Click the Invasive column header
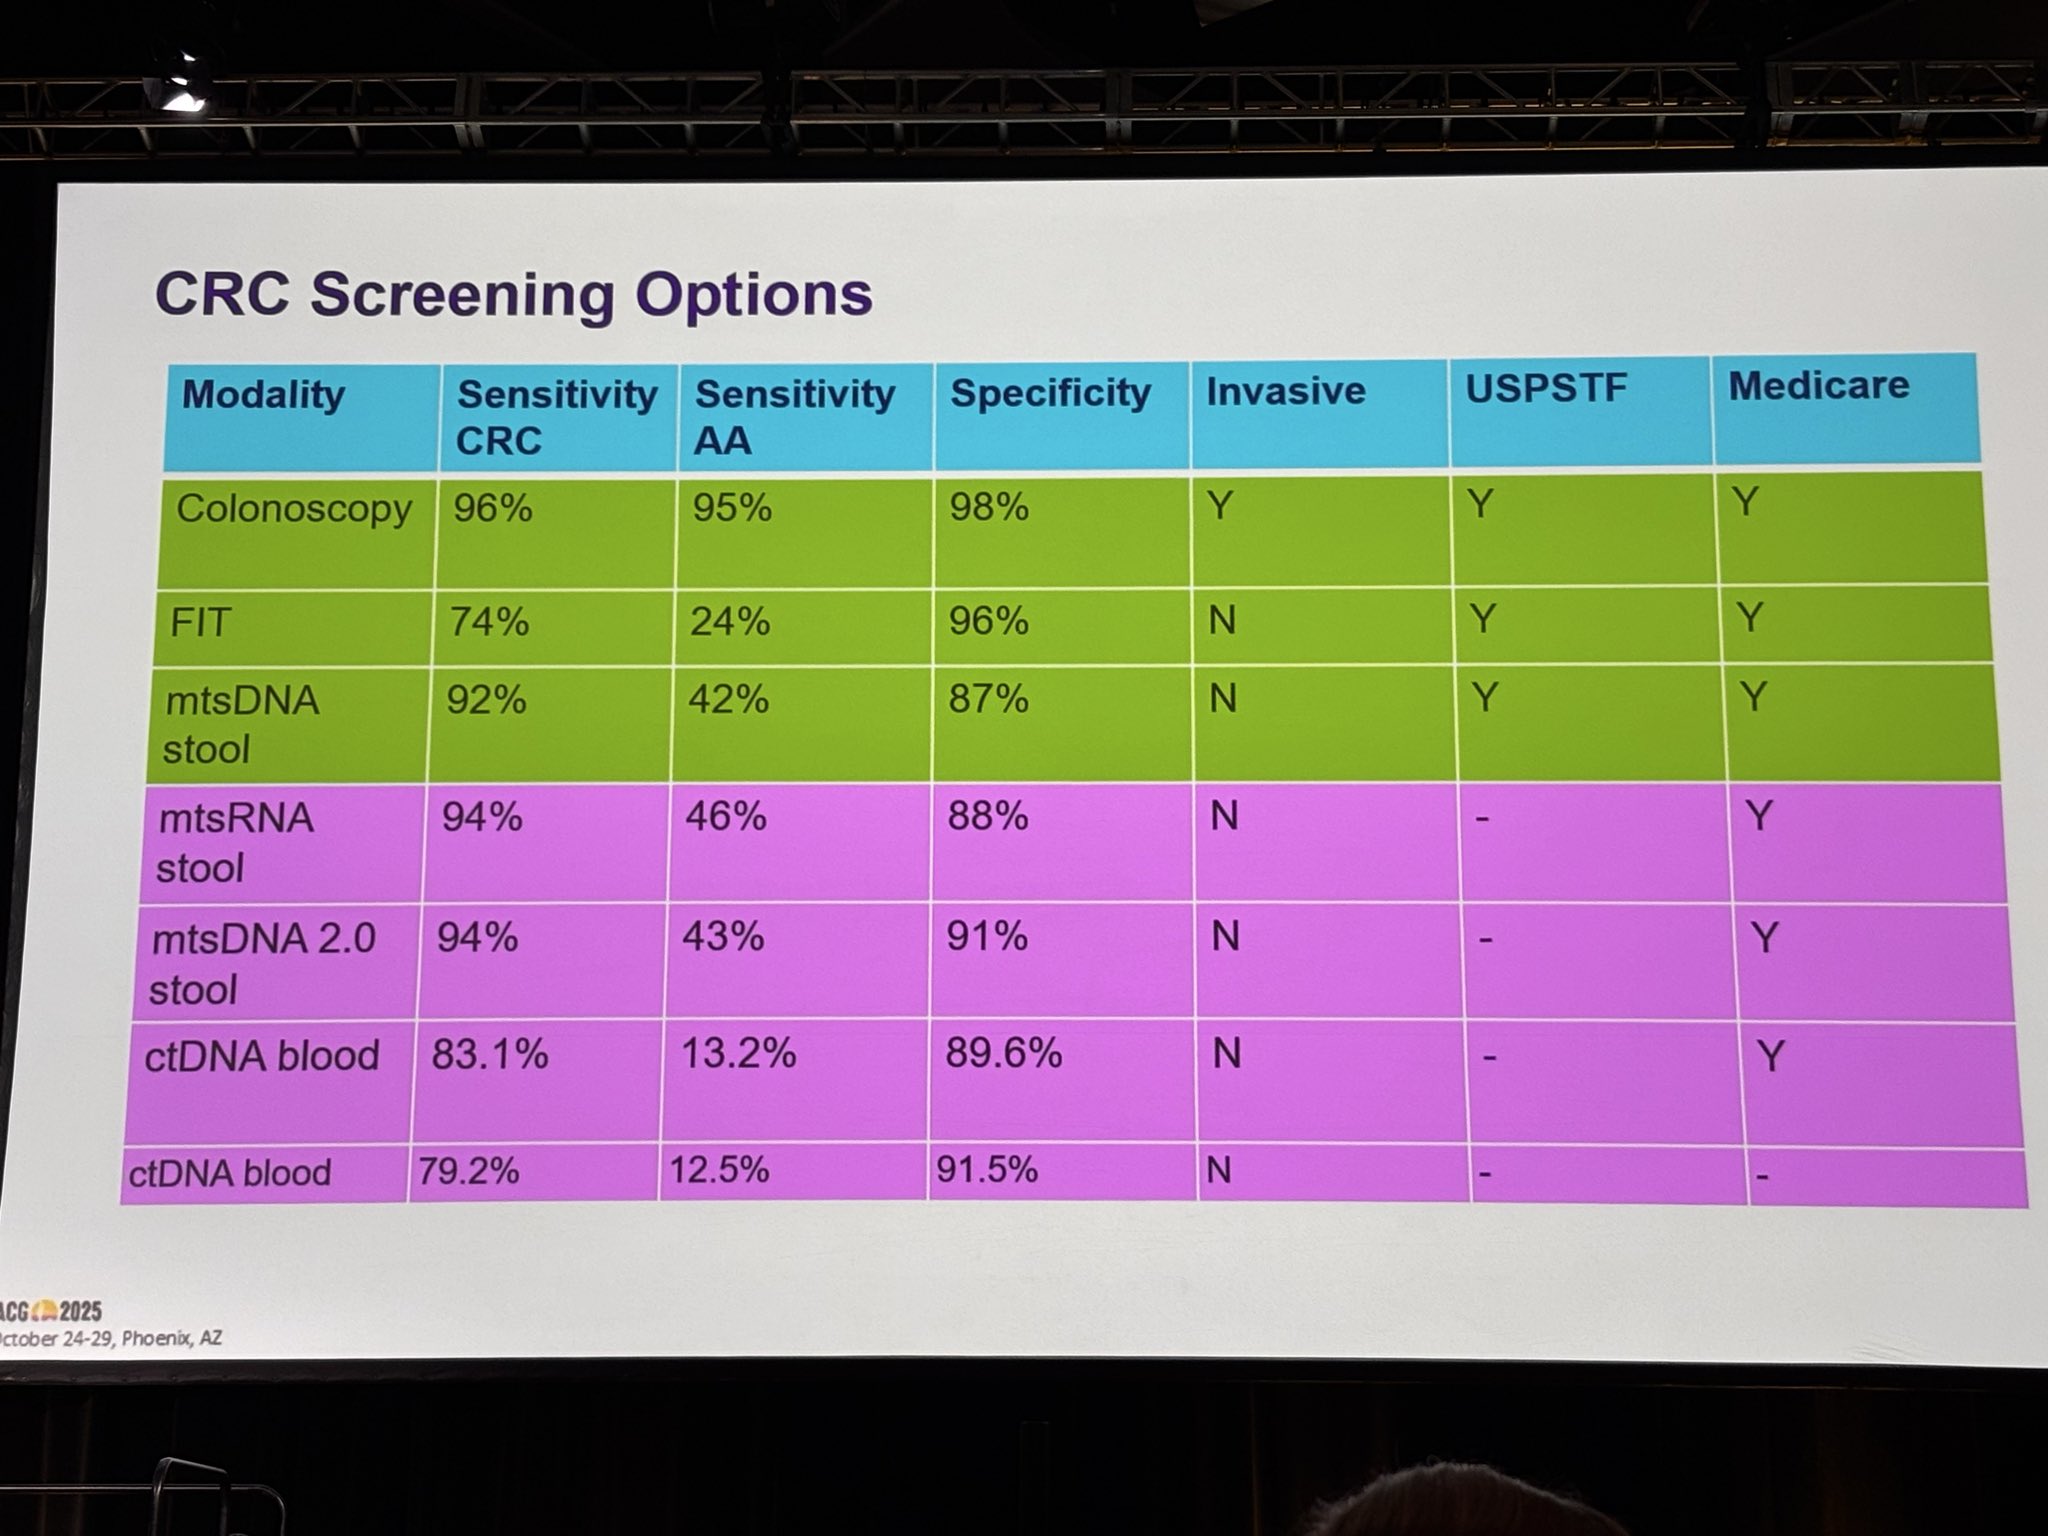Screen dimensions: 2048x1536 (1285, 390)
